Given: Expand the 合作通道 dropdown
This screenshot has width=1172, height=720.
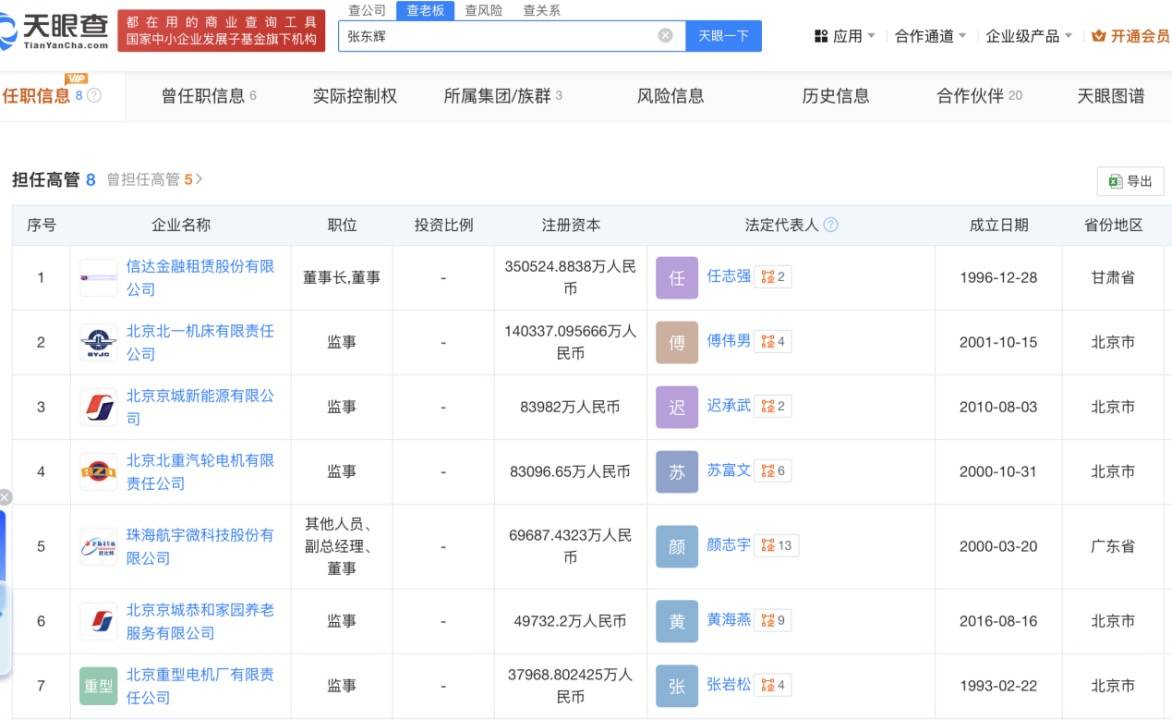Looking at the screenshot, I should (963, 36).
